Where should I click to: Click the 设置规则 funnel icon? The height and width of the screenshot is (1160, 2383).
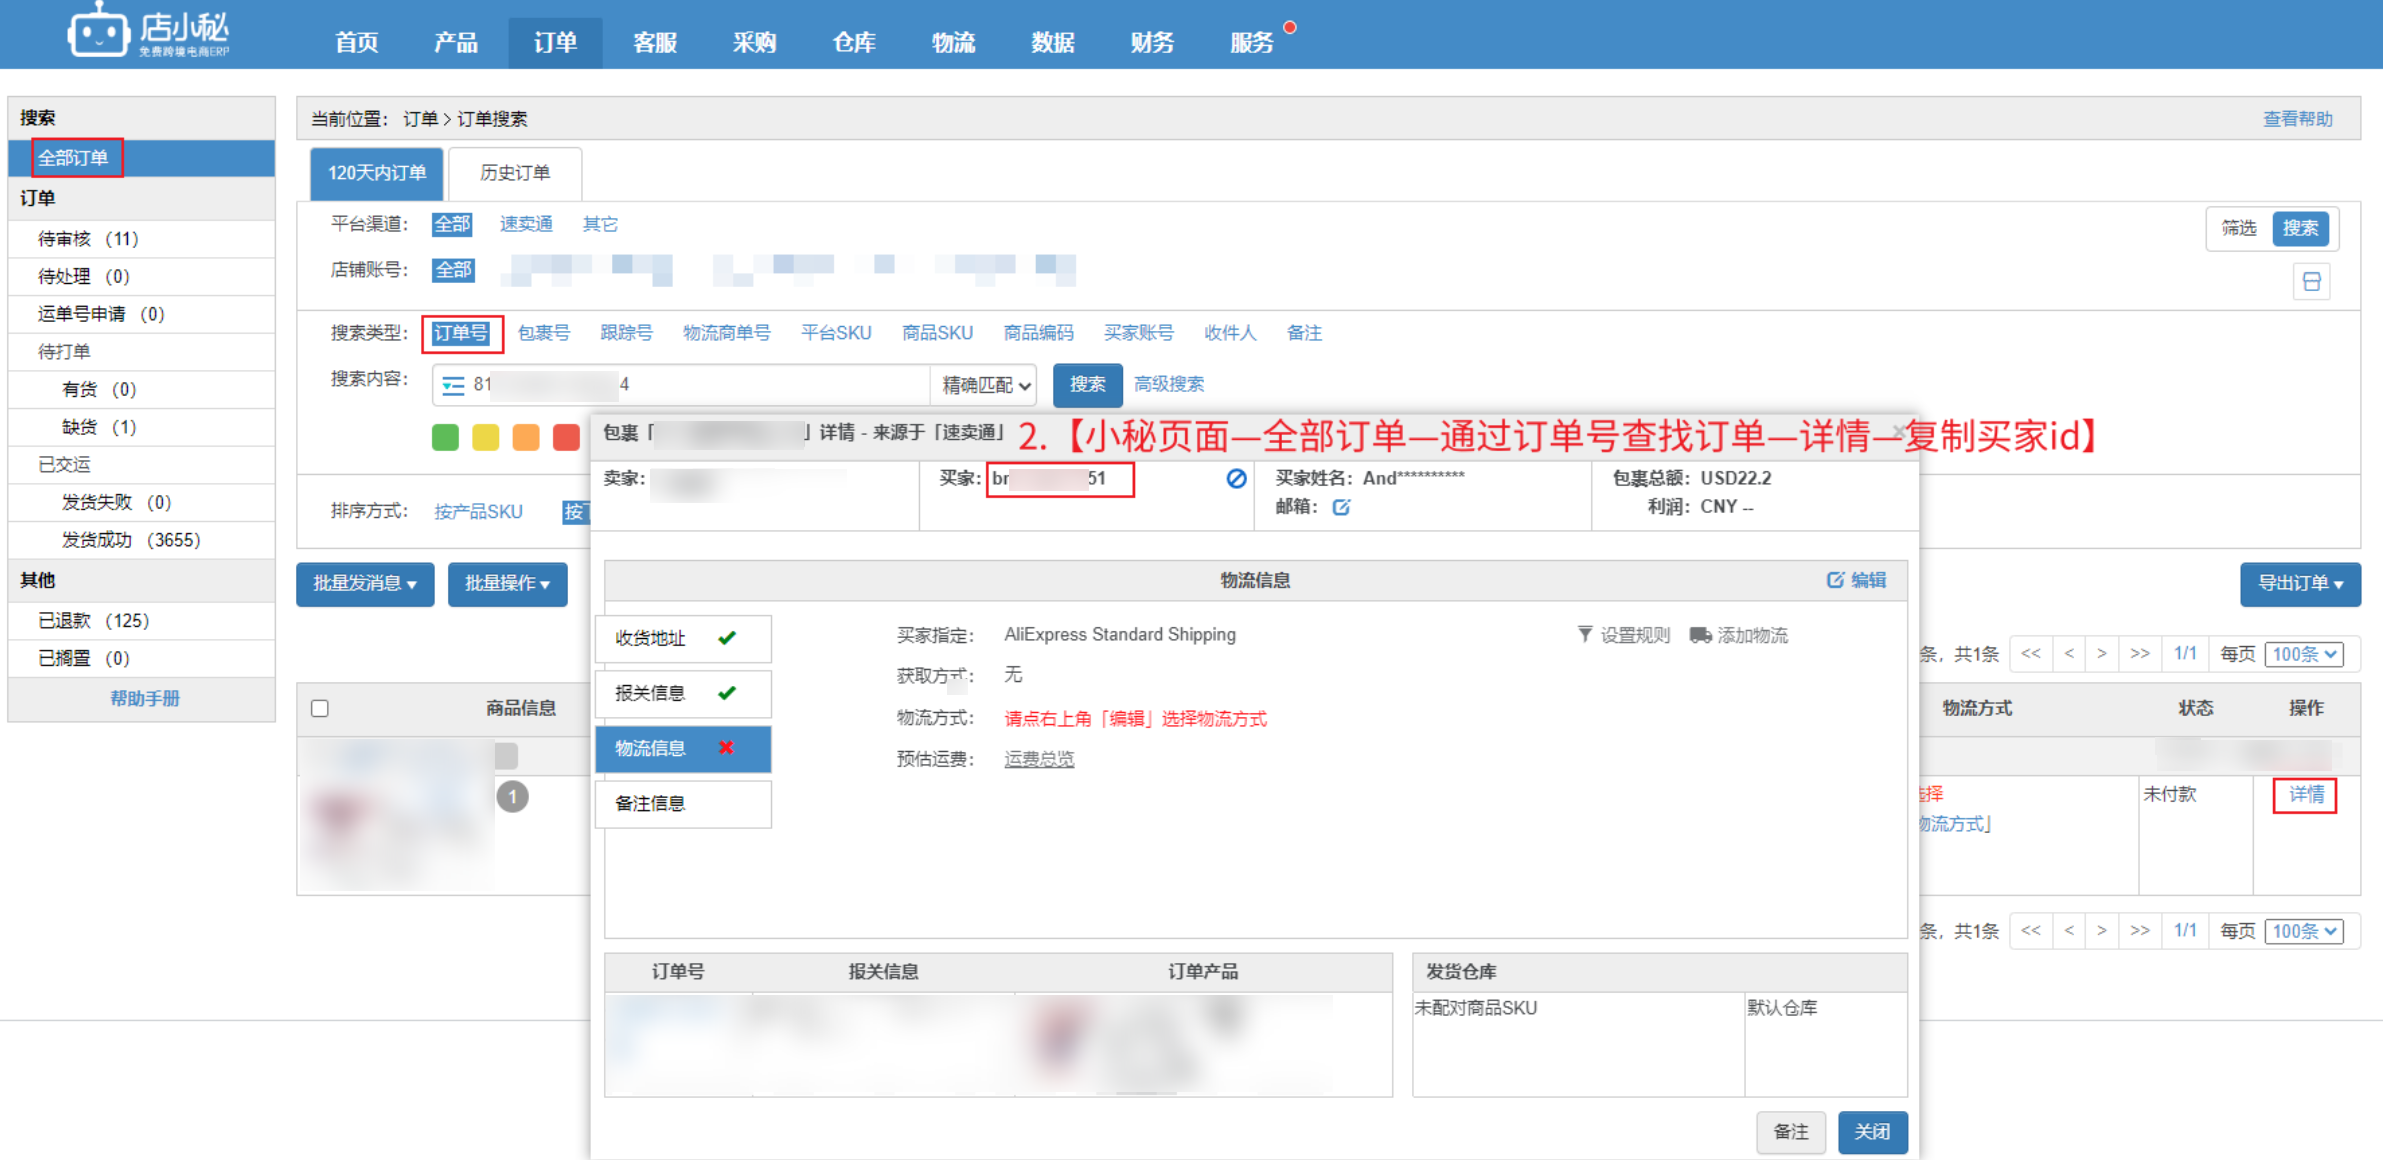(x=1585, y=635)
